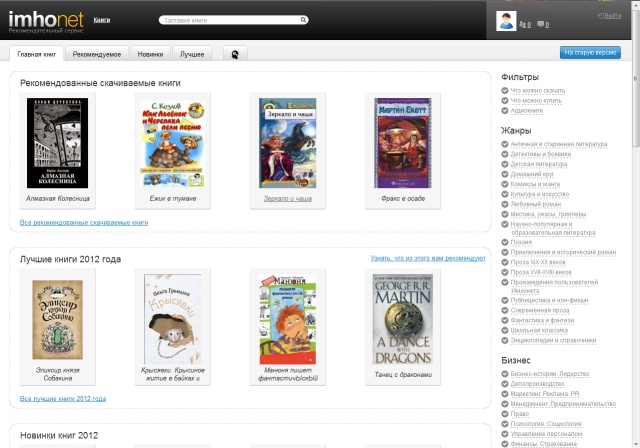The width and height of the screenshot is (640, 448).
Task: Click Все рекомендованные скачиваемые книги link
Action: 84,222
